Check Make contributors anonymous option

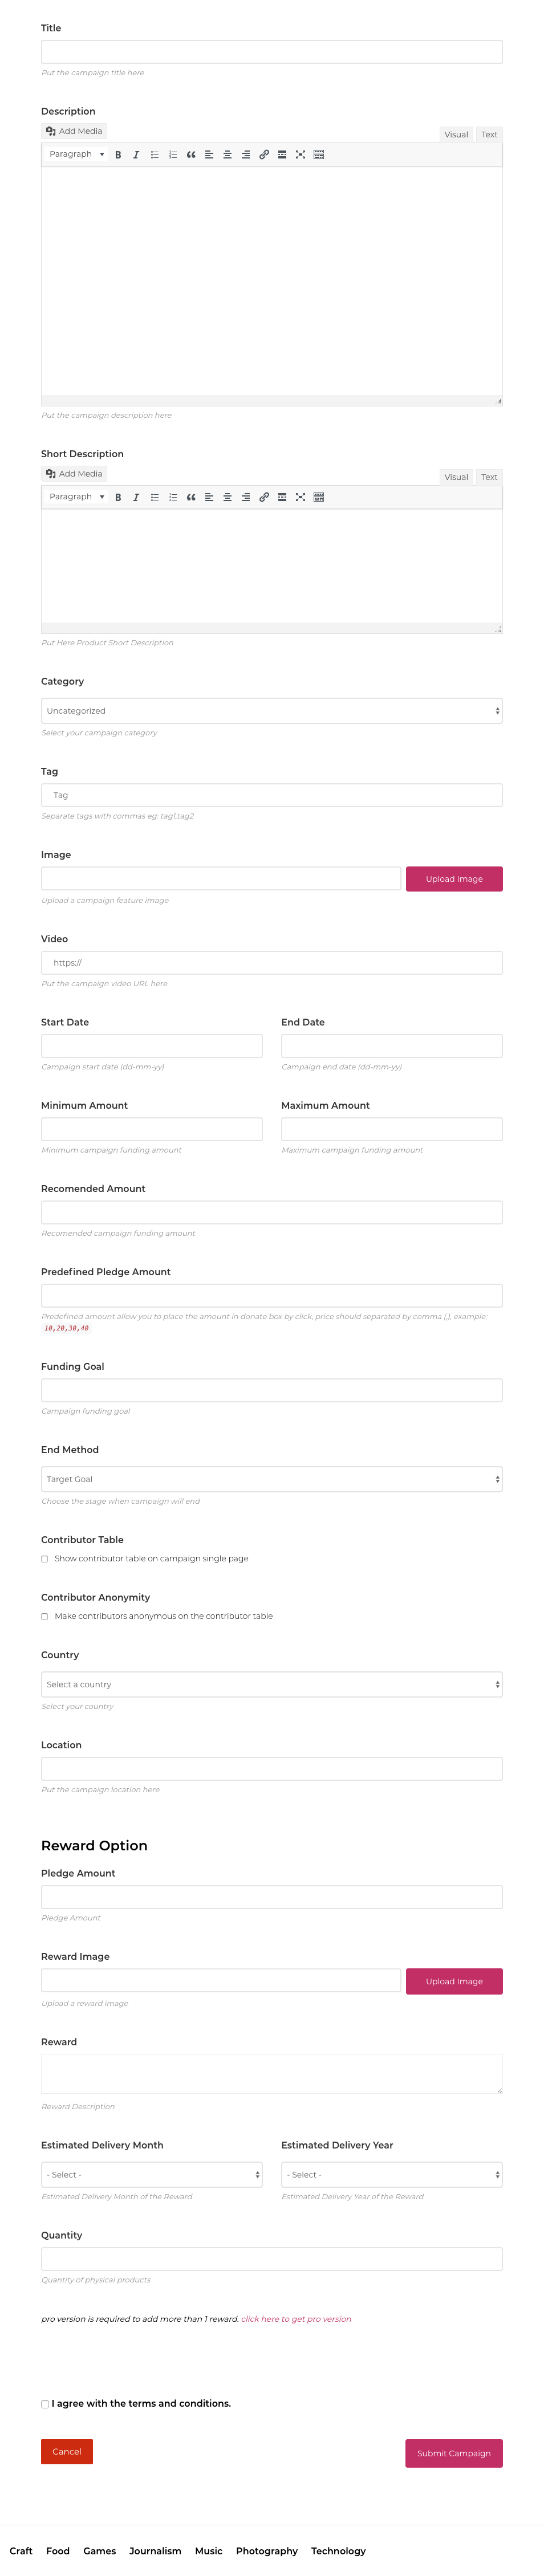[x=44, y=1616]
